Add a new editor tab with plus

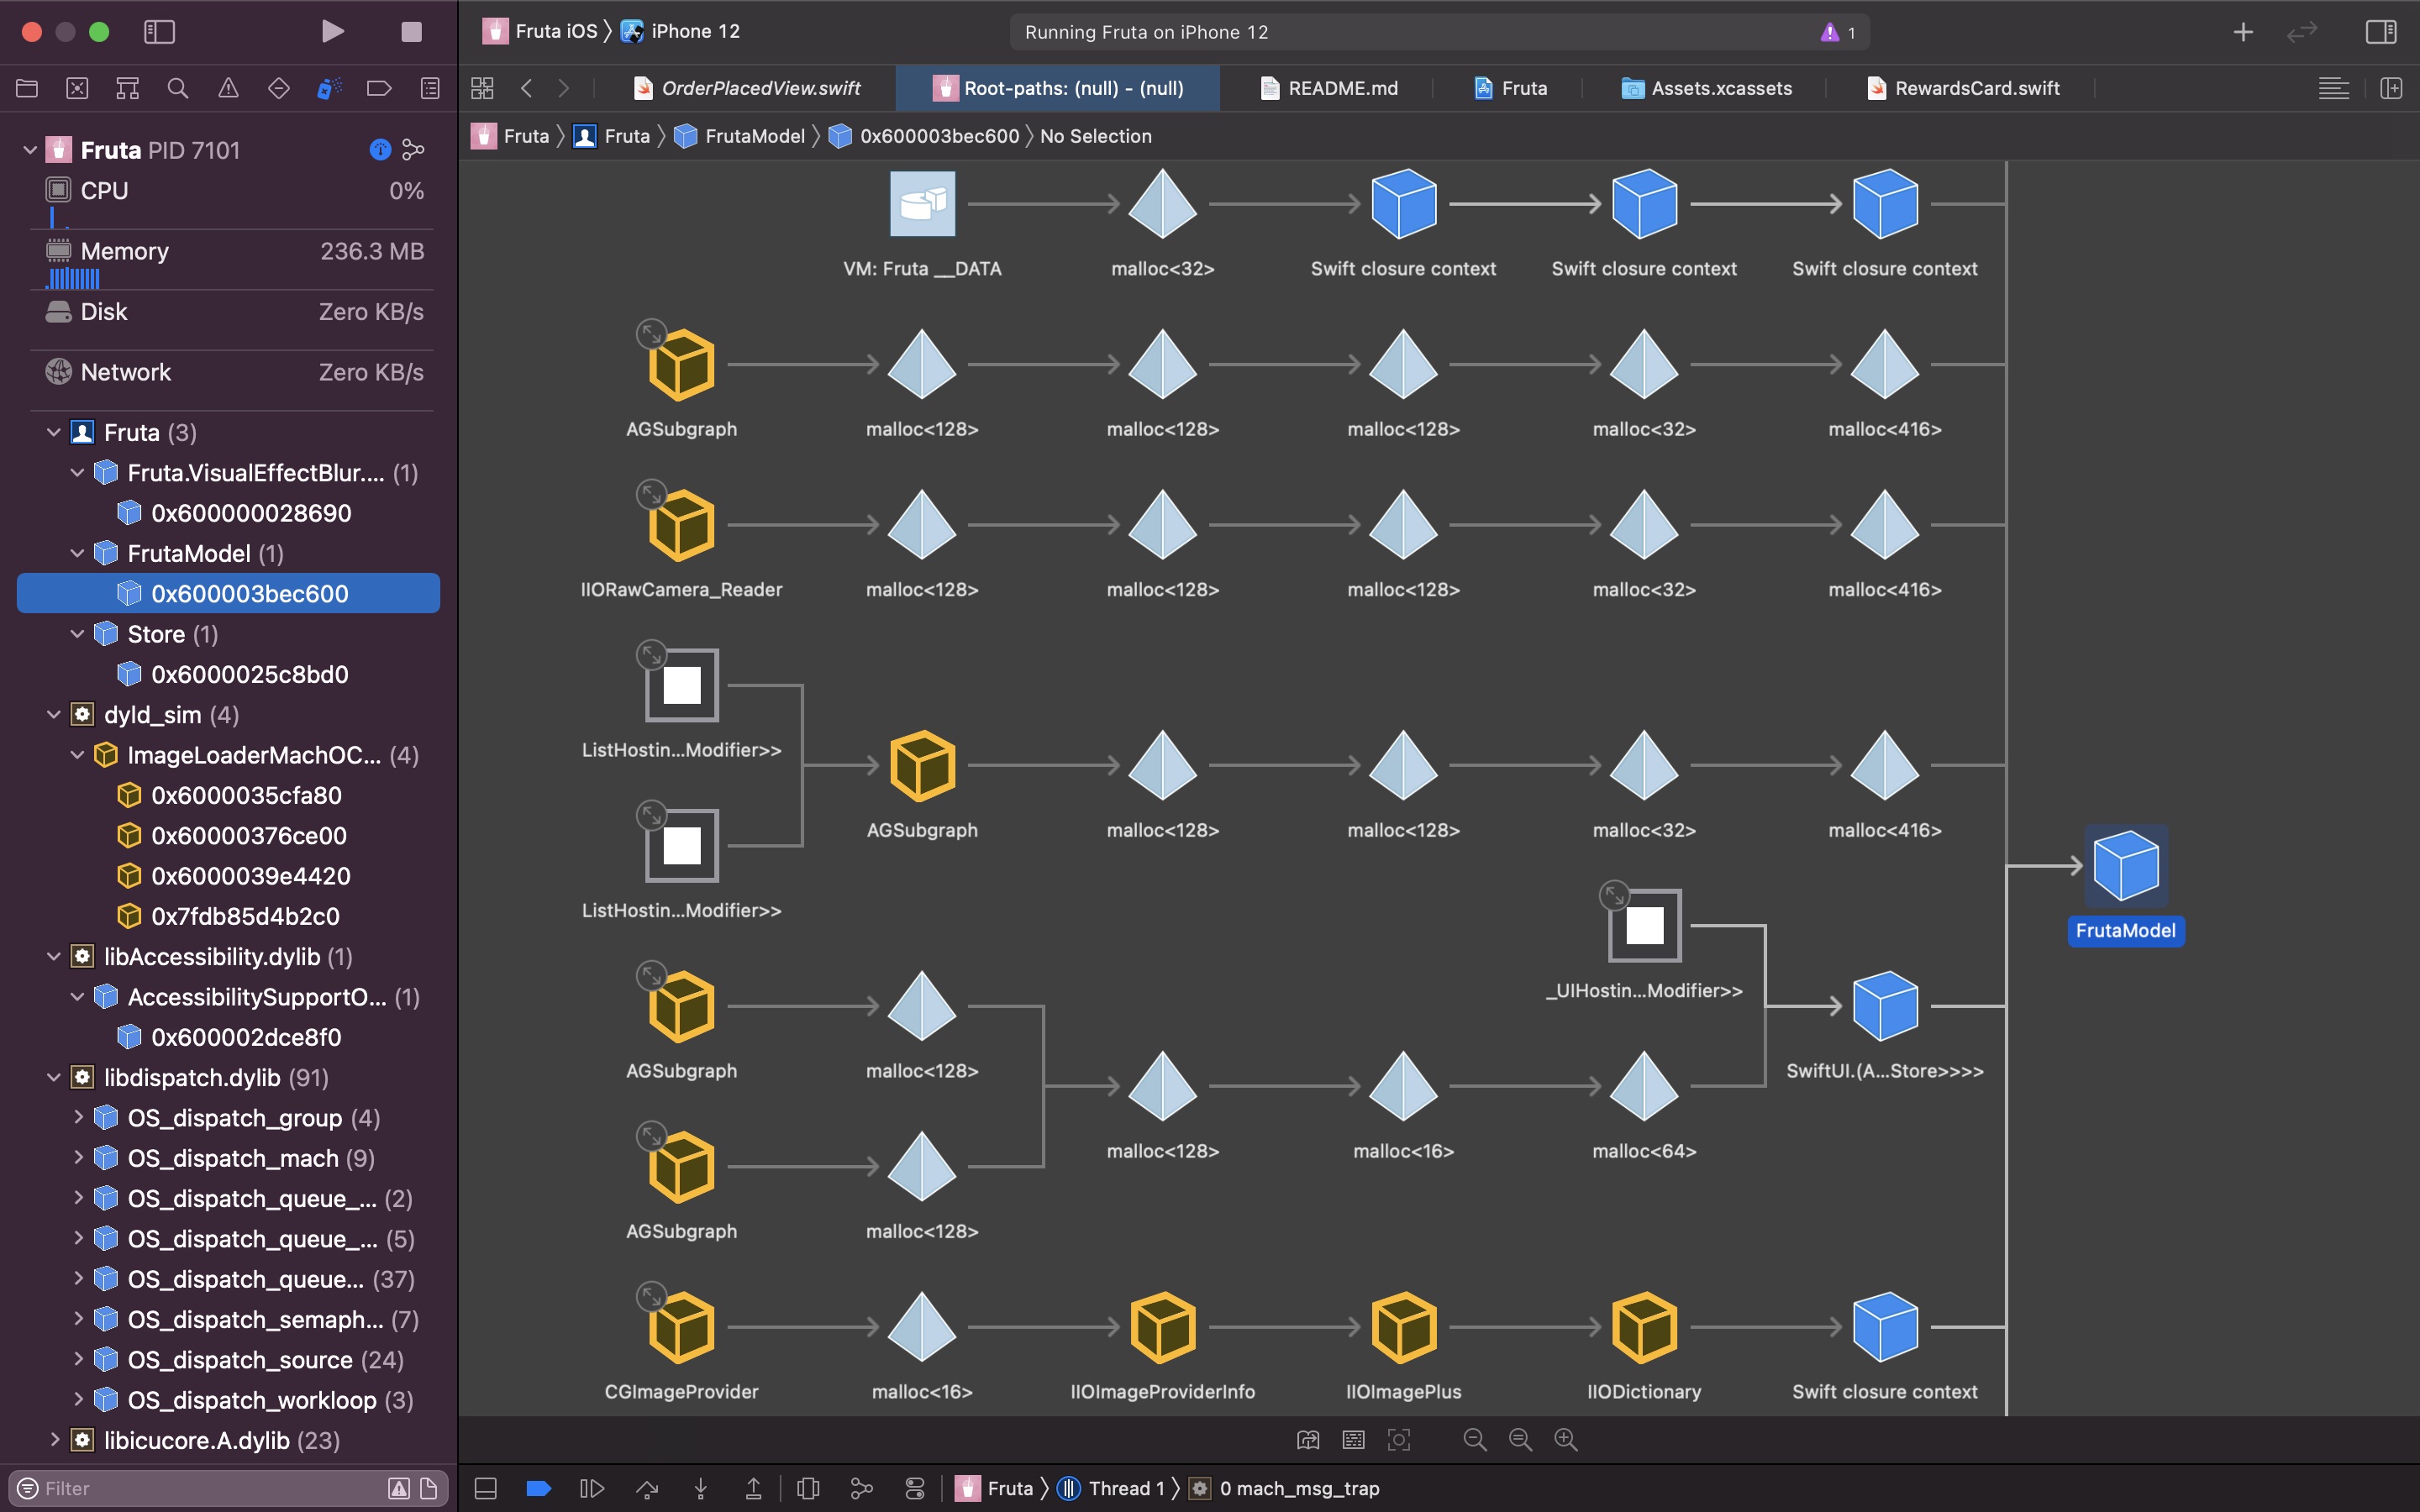[x=2243, y=32]
